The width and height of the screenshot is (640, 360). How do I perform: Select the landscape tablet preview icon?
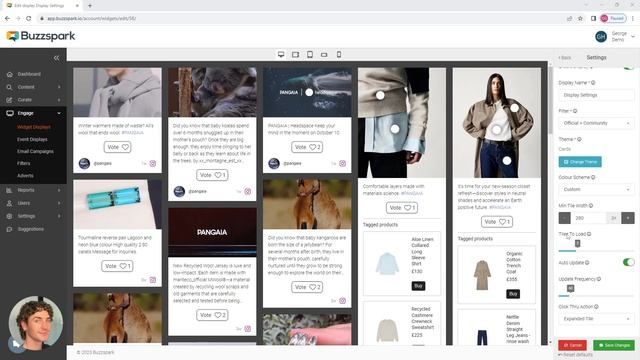[x=295, y=55]
